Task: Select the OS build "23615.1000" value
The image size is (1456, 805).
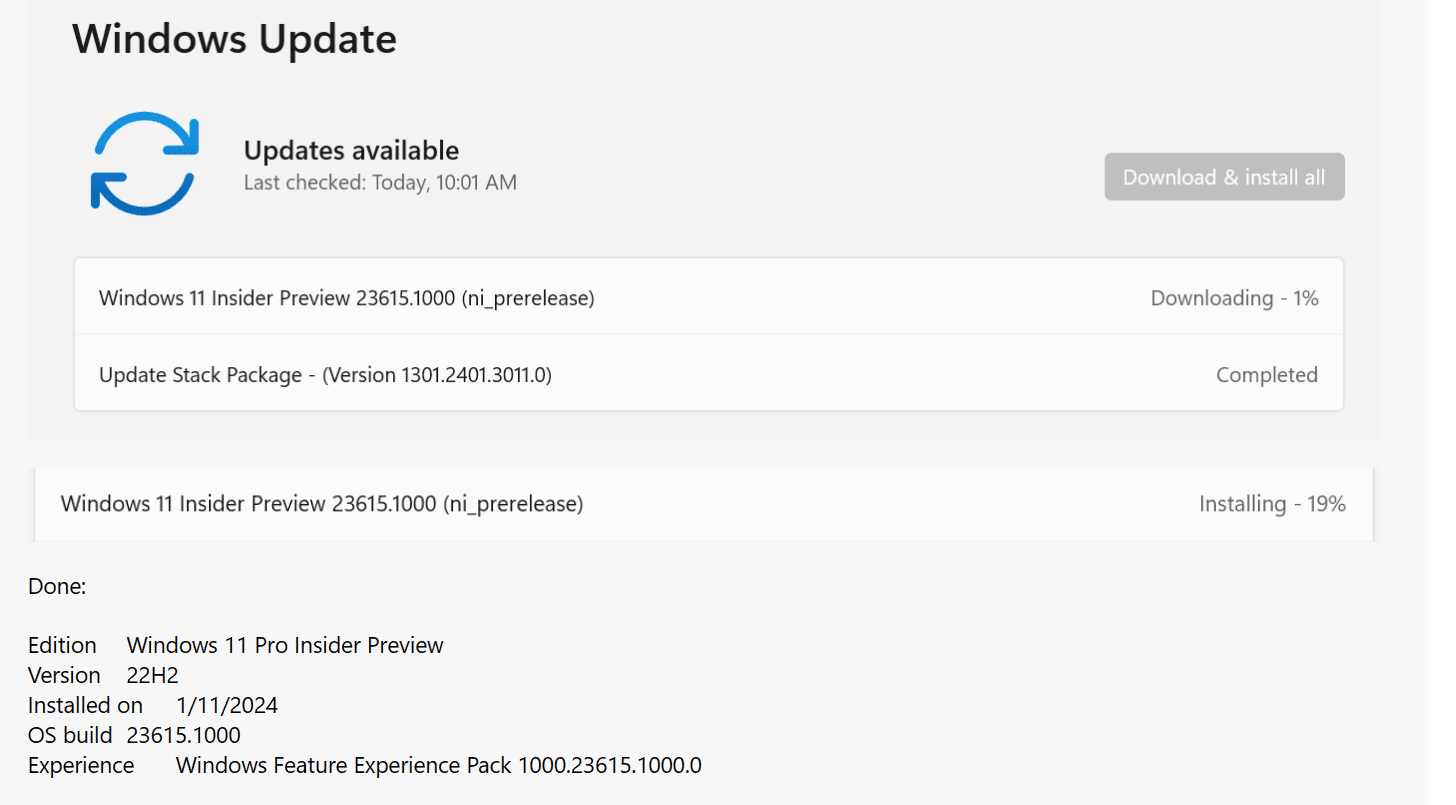Action: [x=183, y=735]
